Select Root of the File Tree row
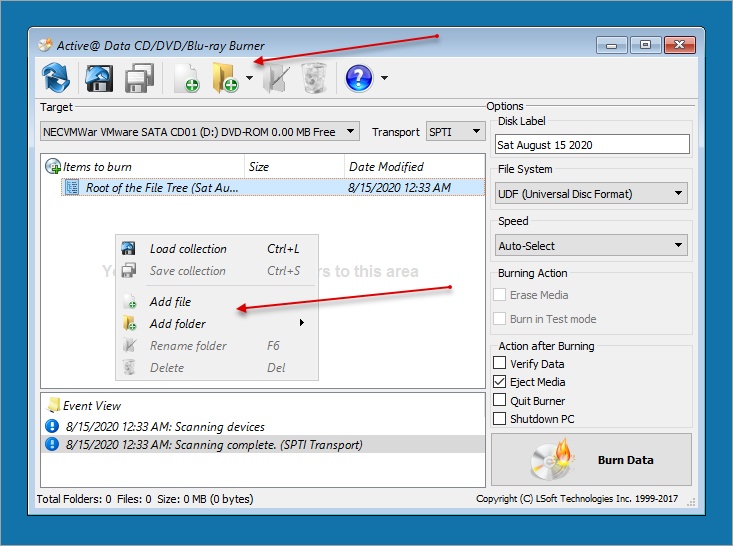Screen dimensions: 733x546 (x=273, y=187)
